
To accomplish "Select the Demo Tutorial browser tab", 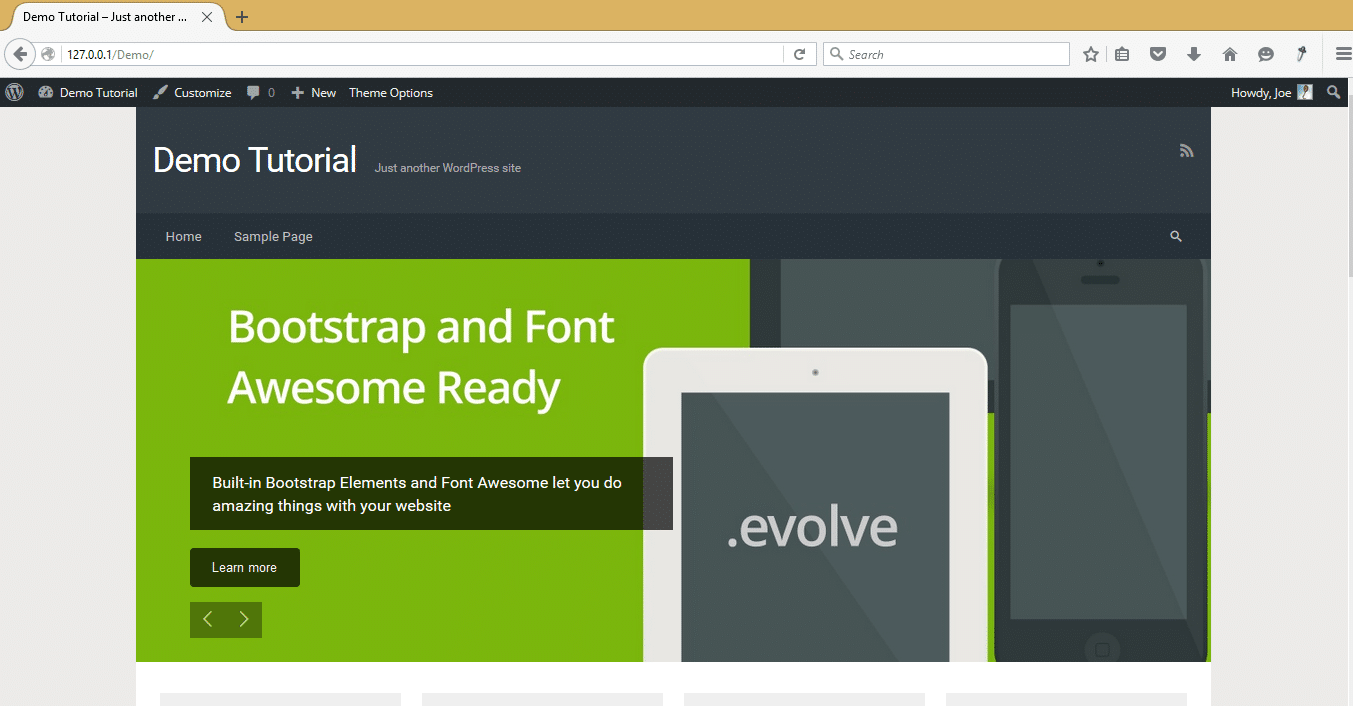I will tap(116, 17).
